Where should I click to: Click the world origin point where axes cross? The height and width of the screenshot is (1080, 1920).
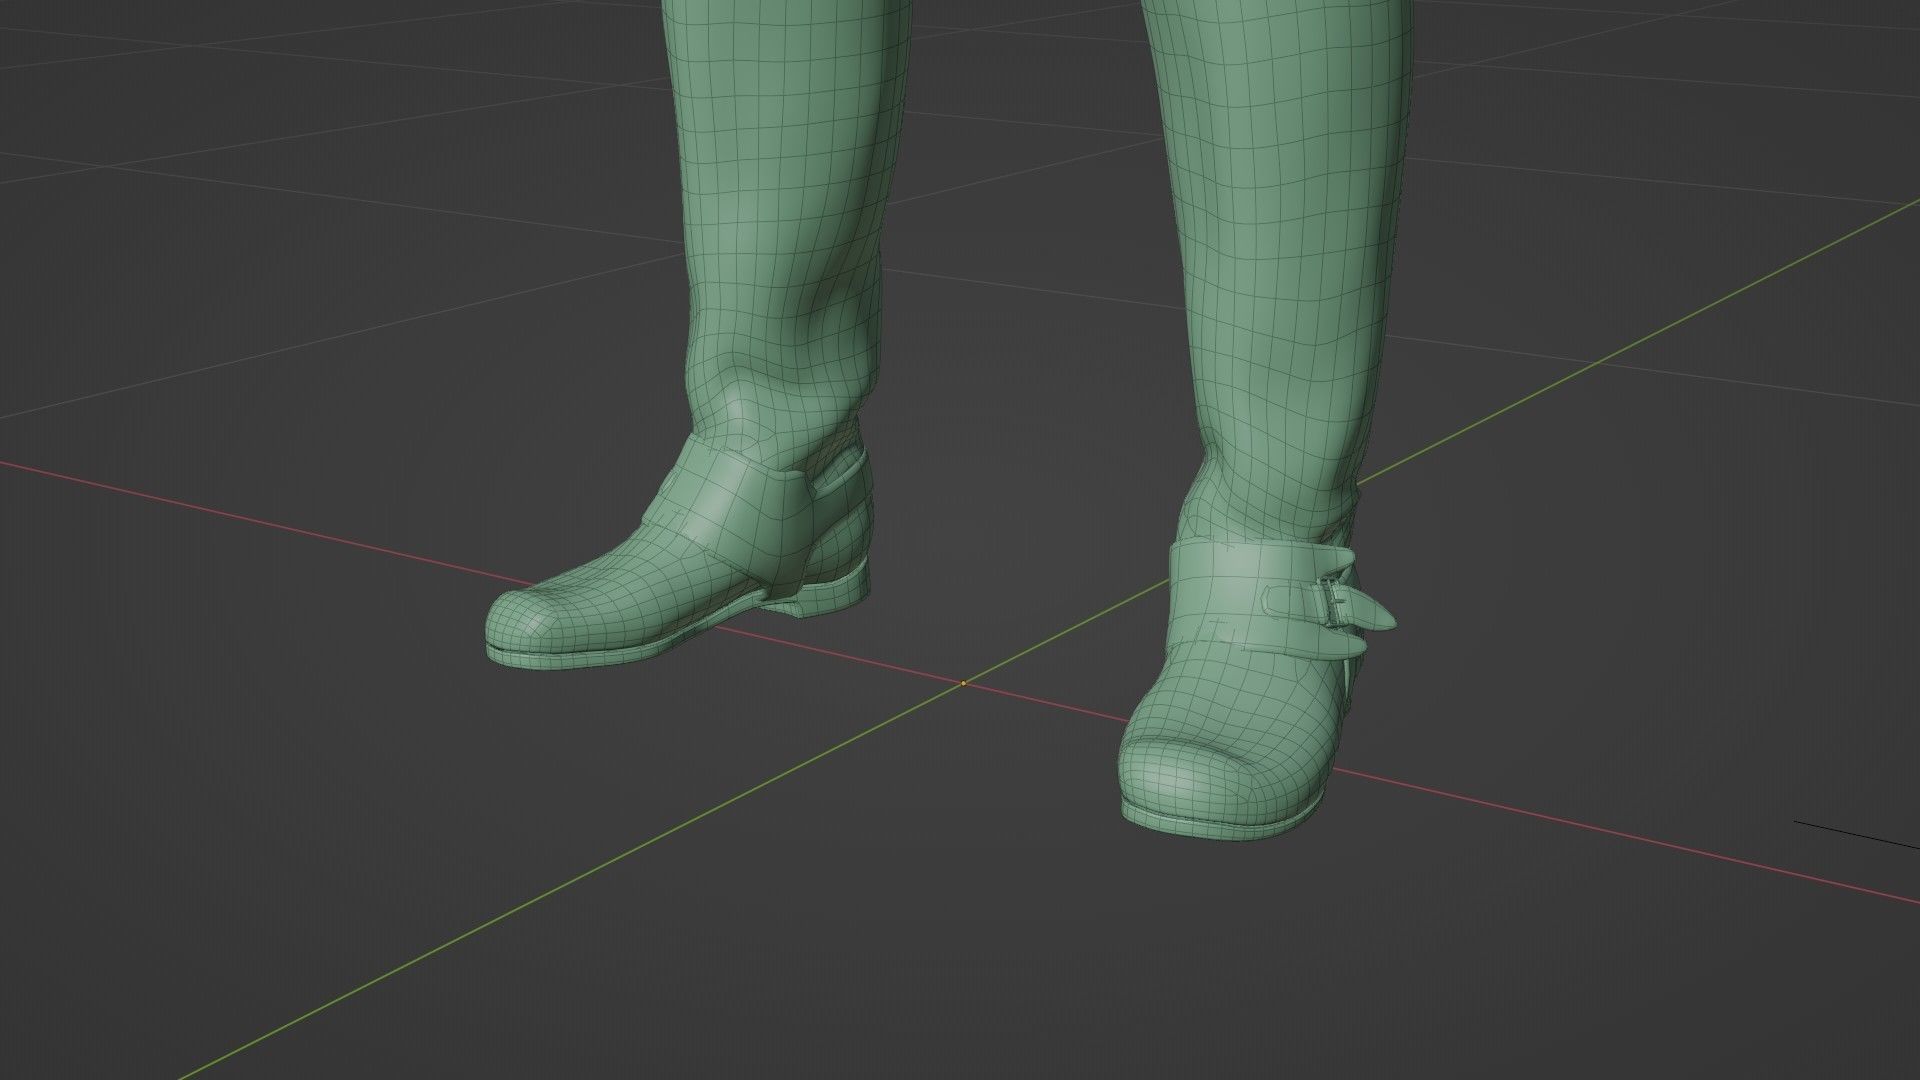[x=963, y=684]
